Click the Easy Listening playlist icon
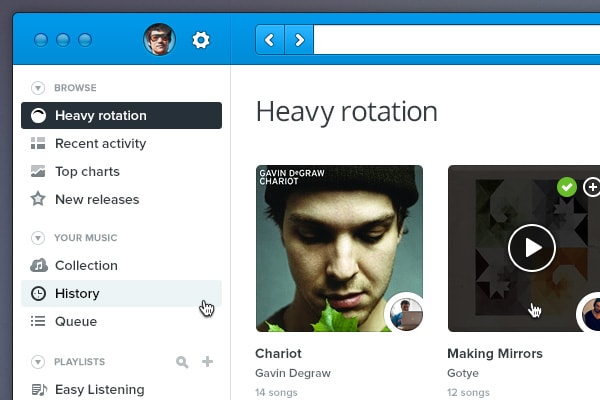 click(x=39, y=390)
